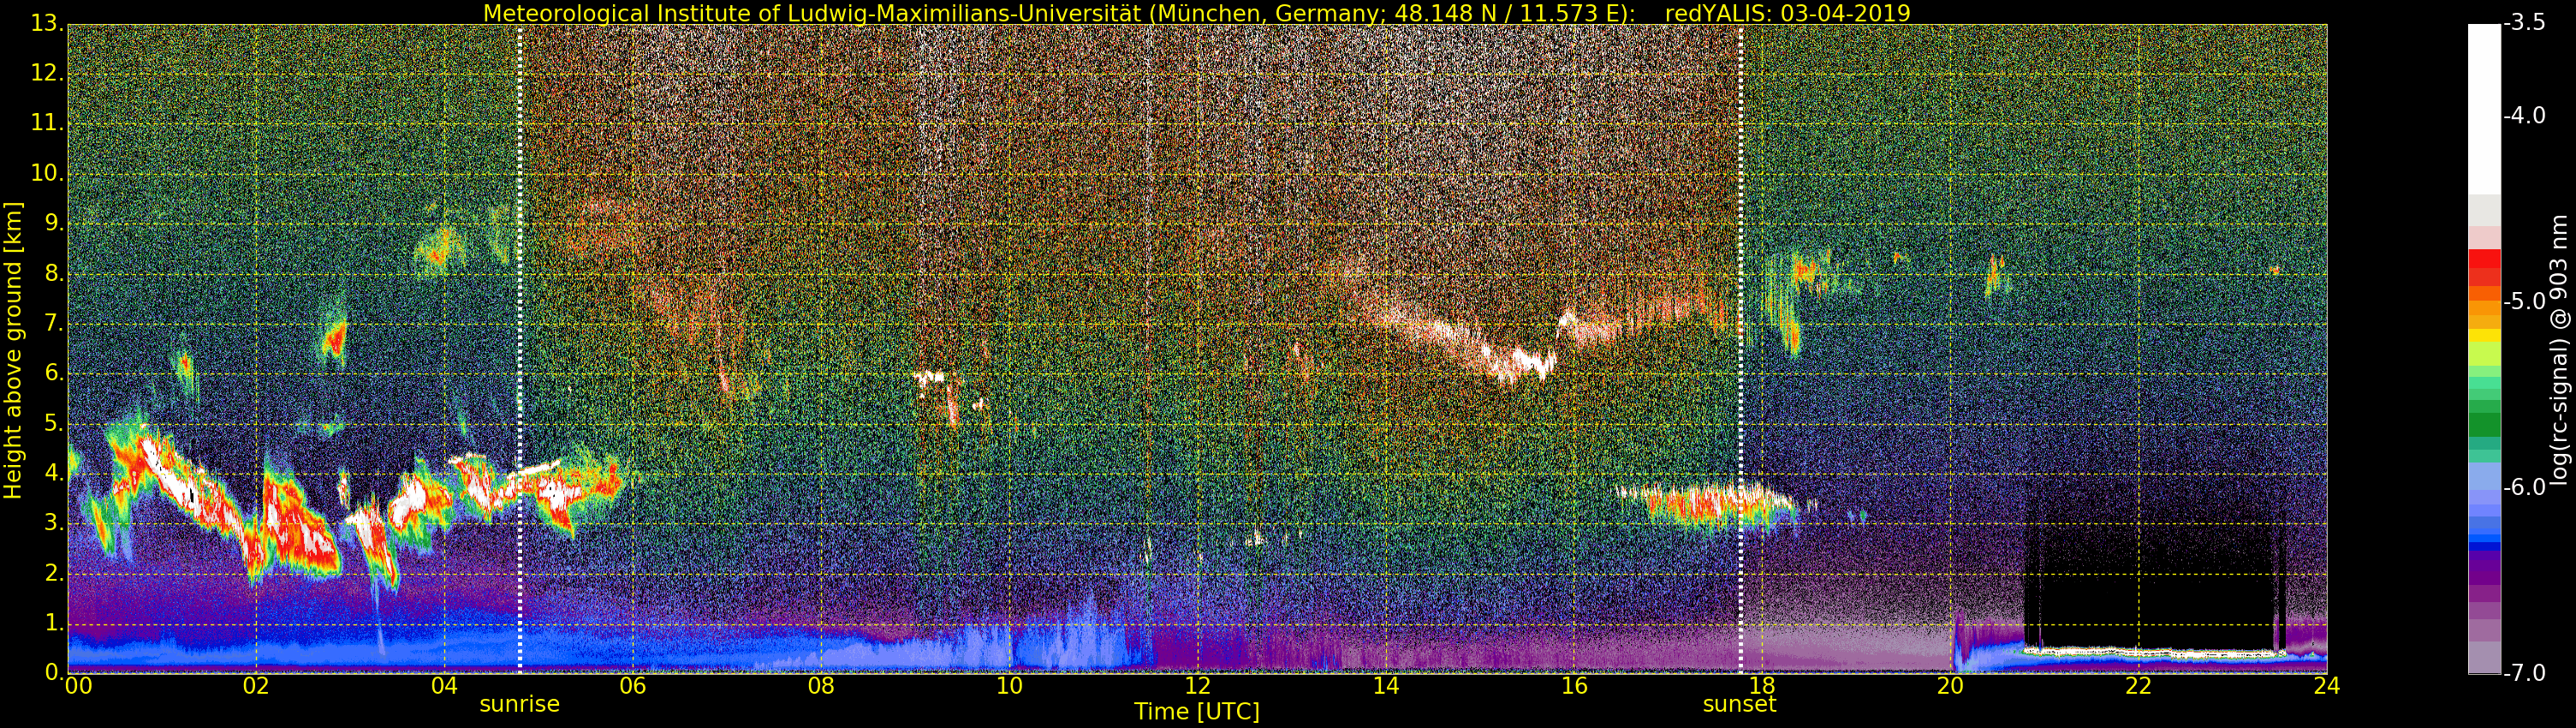Image resolution: width=2576 pixels, height=728 pixels.
Task: Click height-axis tick label 4.
Action: 52,472
